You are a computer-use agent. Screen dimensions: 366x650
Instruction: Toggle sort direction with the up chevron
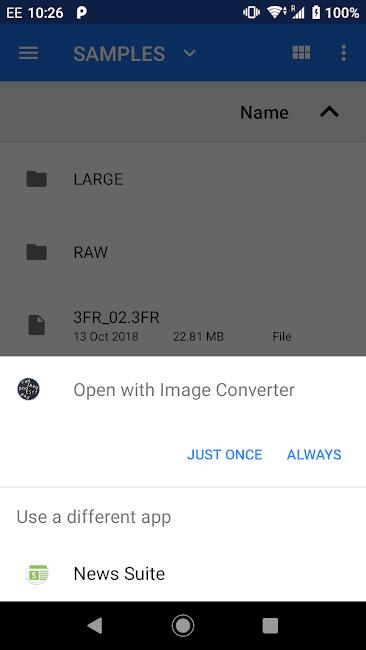330,112
